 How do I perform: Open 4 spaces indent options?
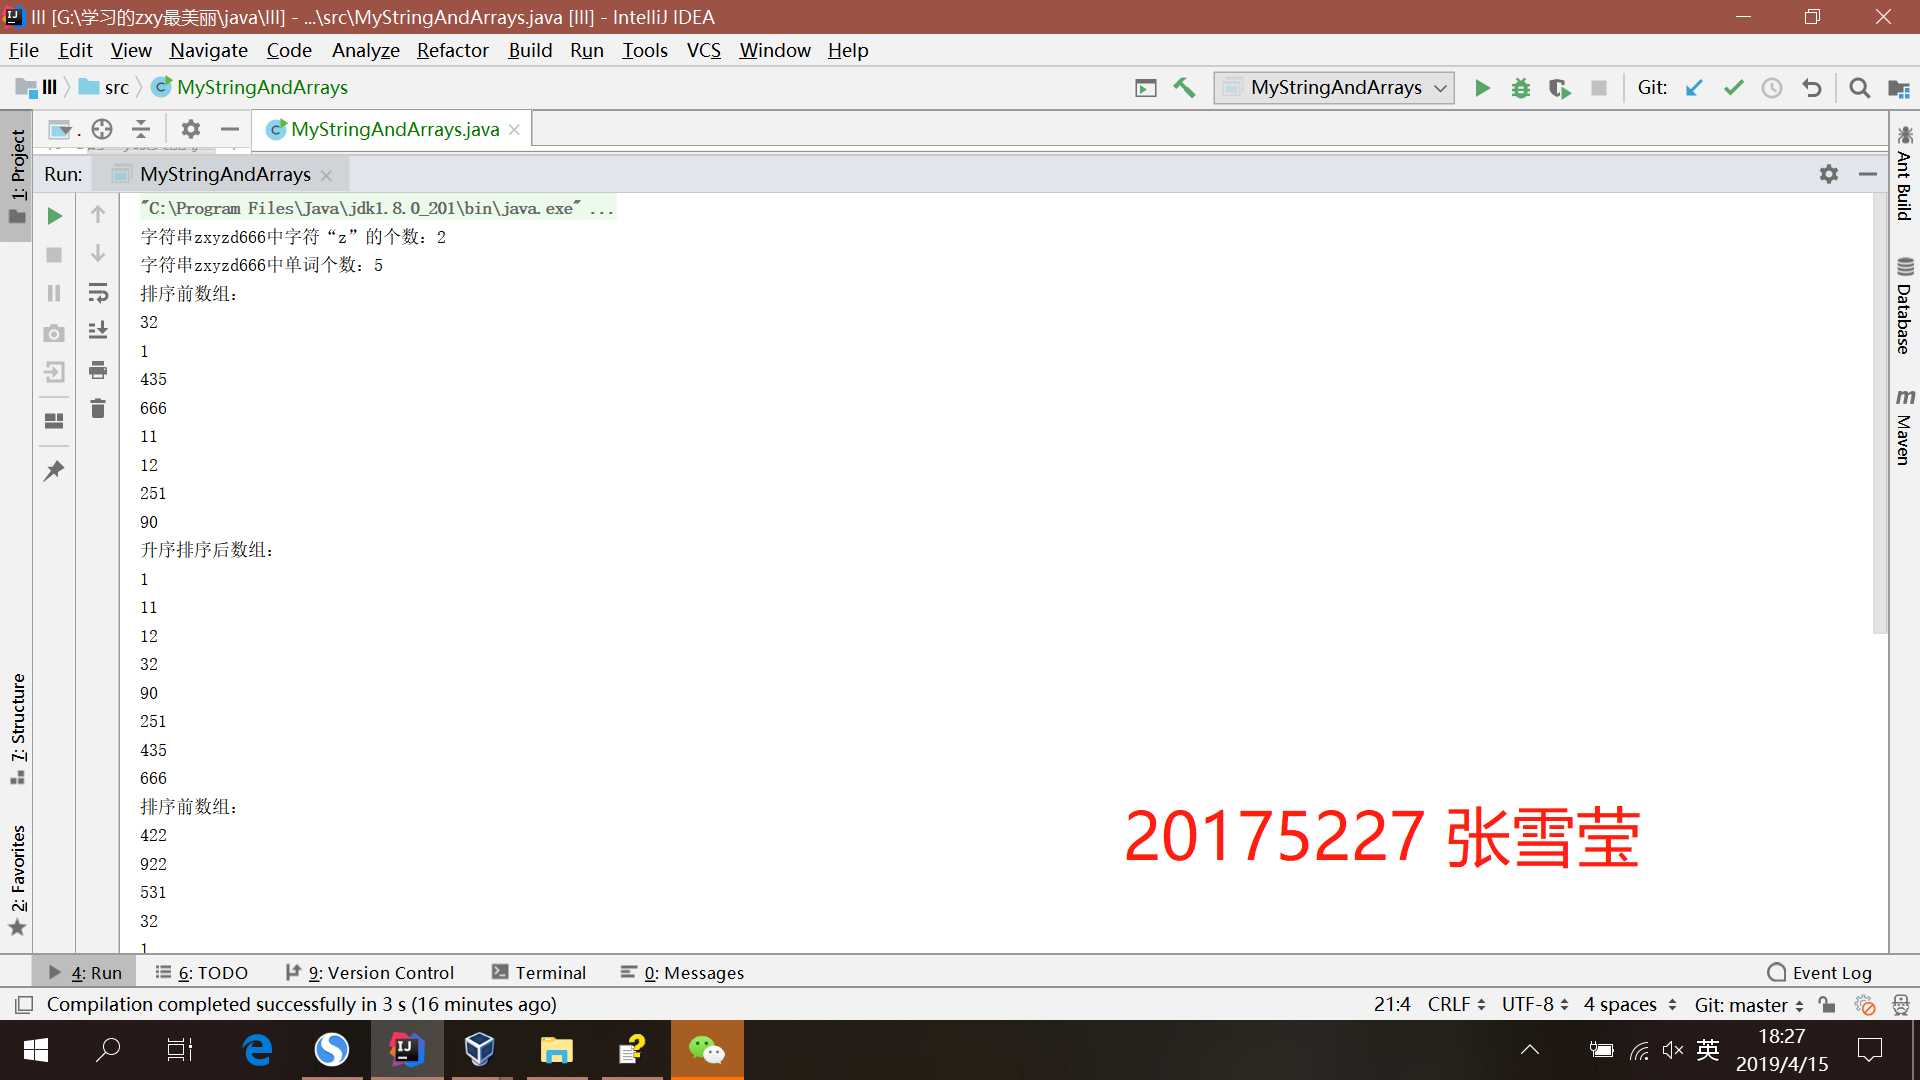(x=1630, y=1004)
